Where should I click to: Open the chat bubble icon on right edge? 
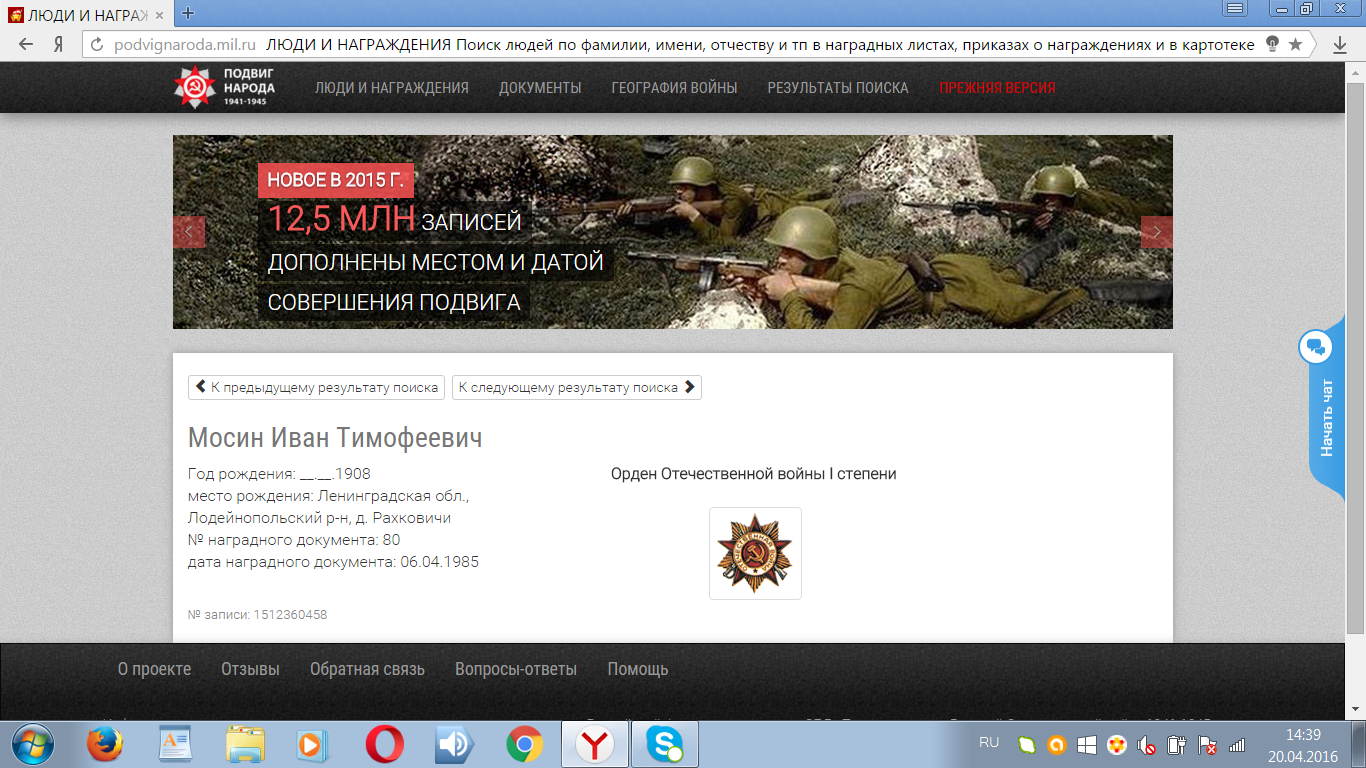click(1316, 348)
